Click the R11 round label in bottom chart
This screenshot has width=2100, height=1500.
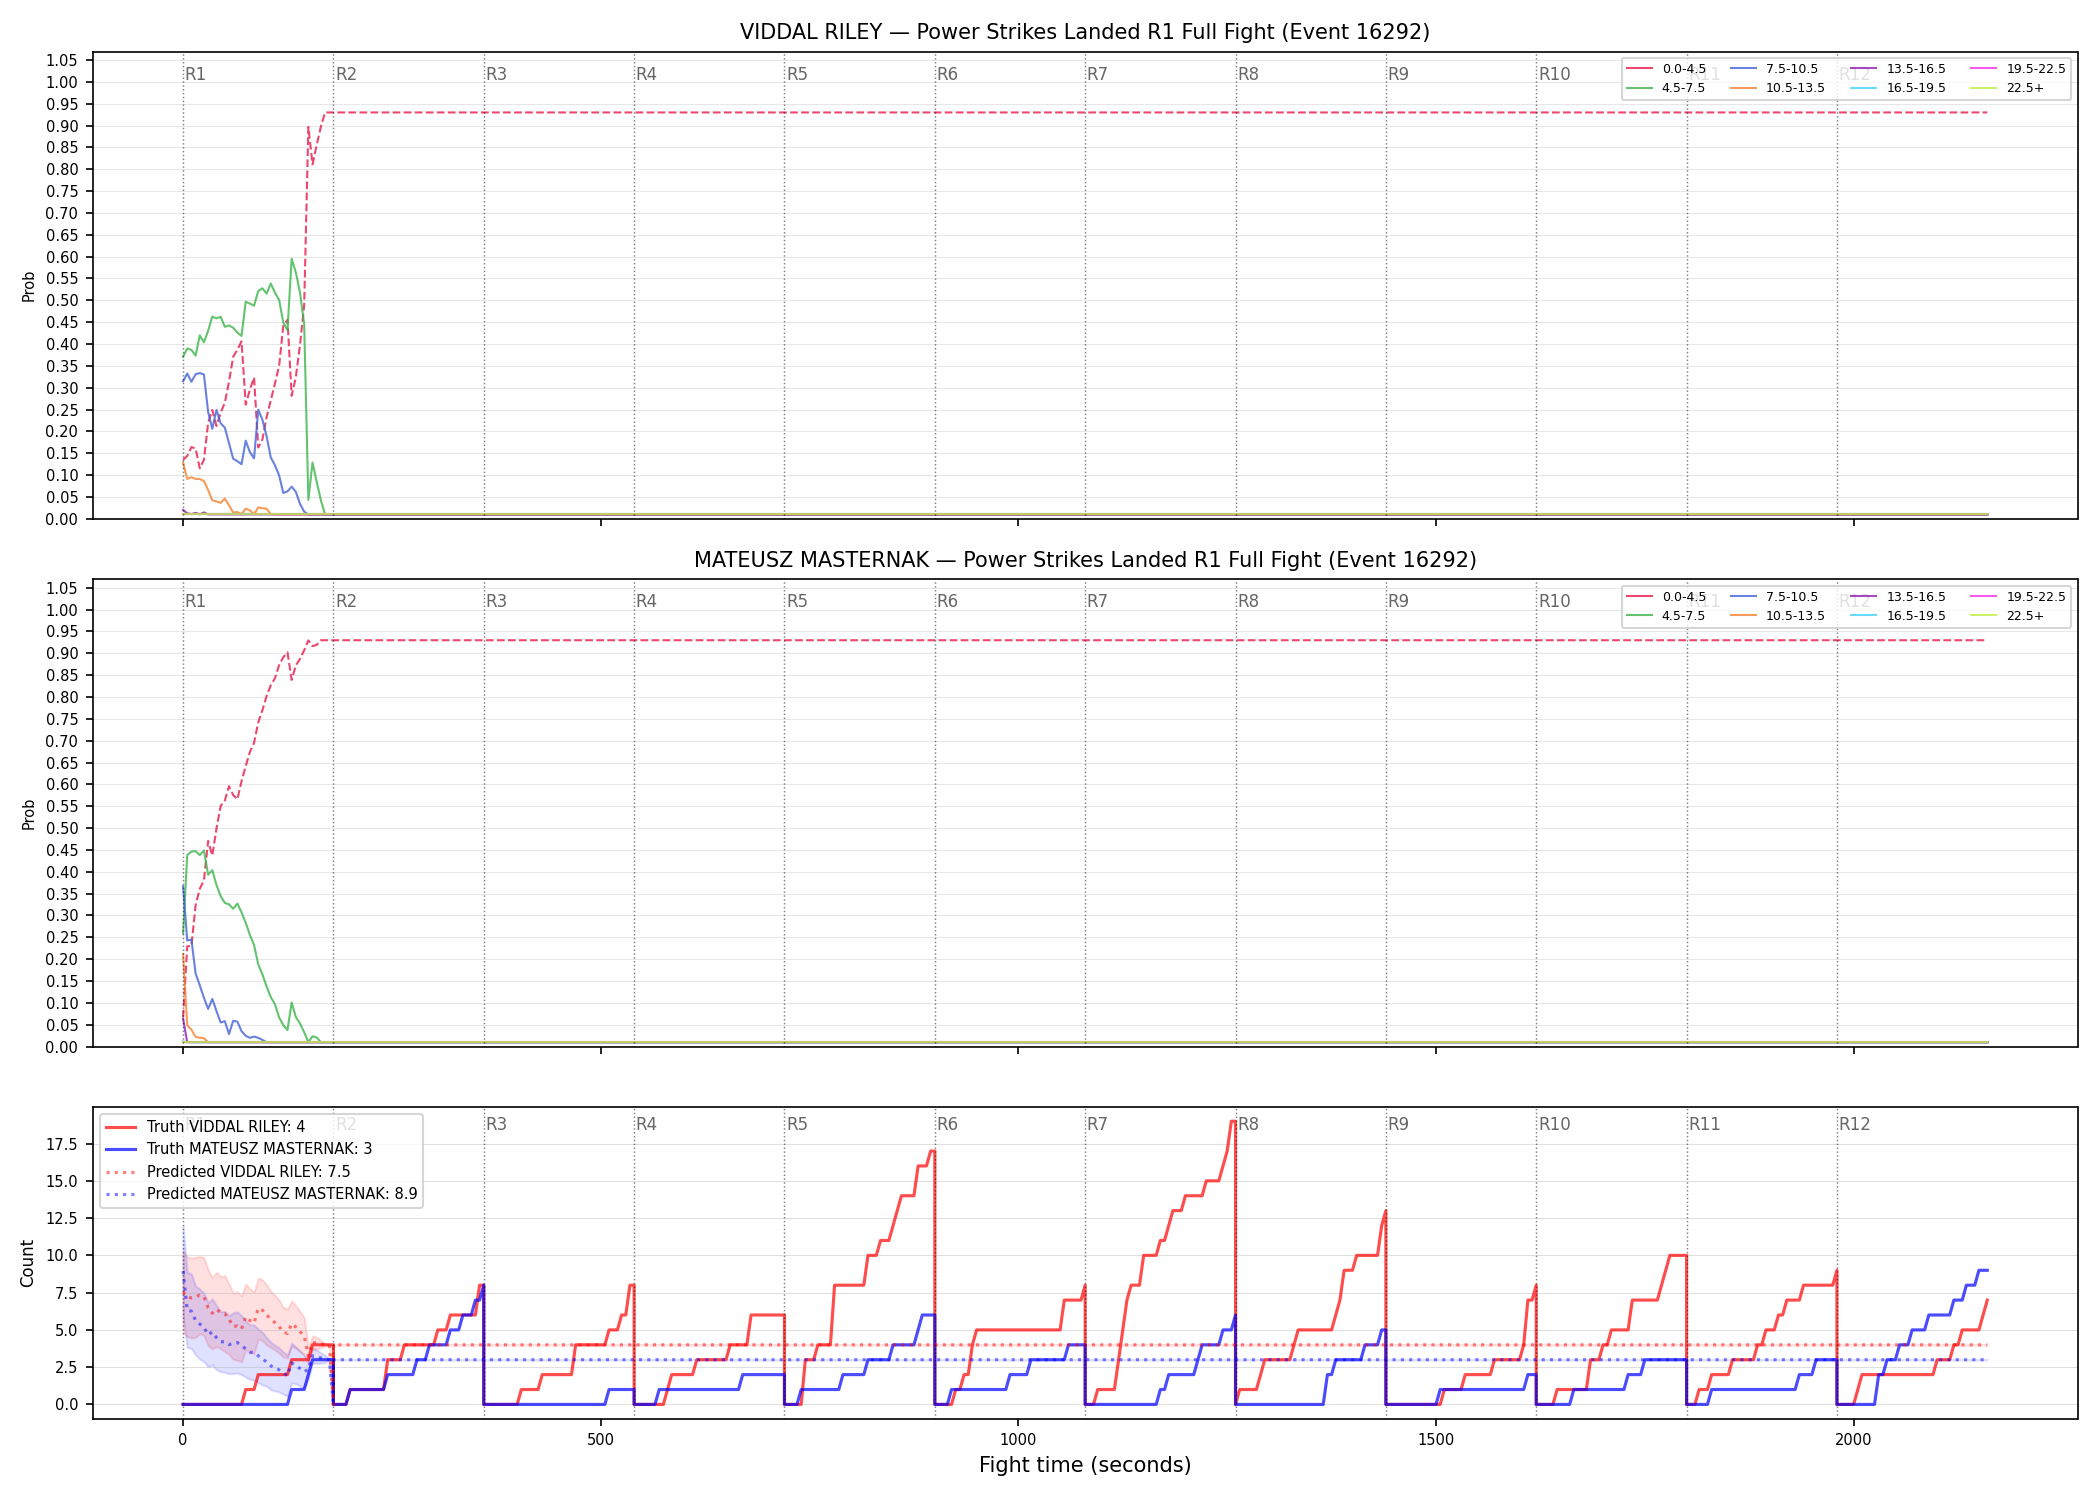(x=1705, y=1124)
